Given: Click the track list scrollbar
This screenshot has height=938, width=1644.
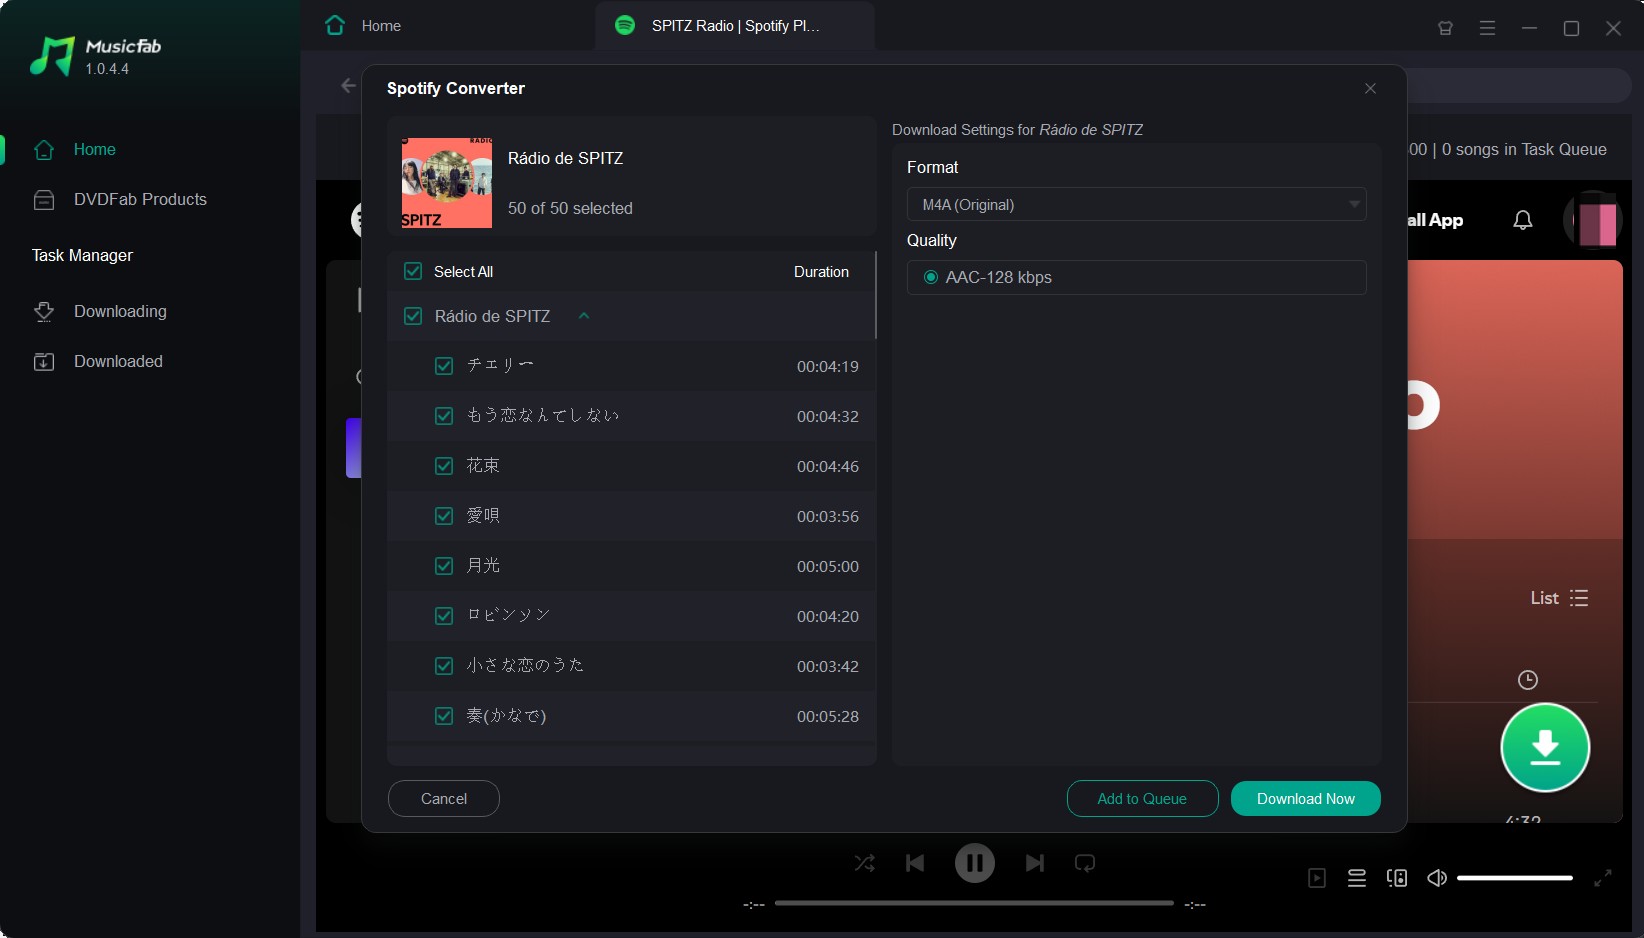Looking at the screenshot, I should pos(876,295).
